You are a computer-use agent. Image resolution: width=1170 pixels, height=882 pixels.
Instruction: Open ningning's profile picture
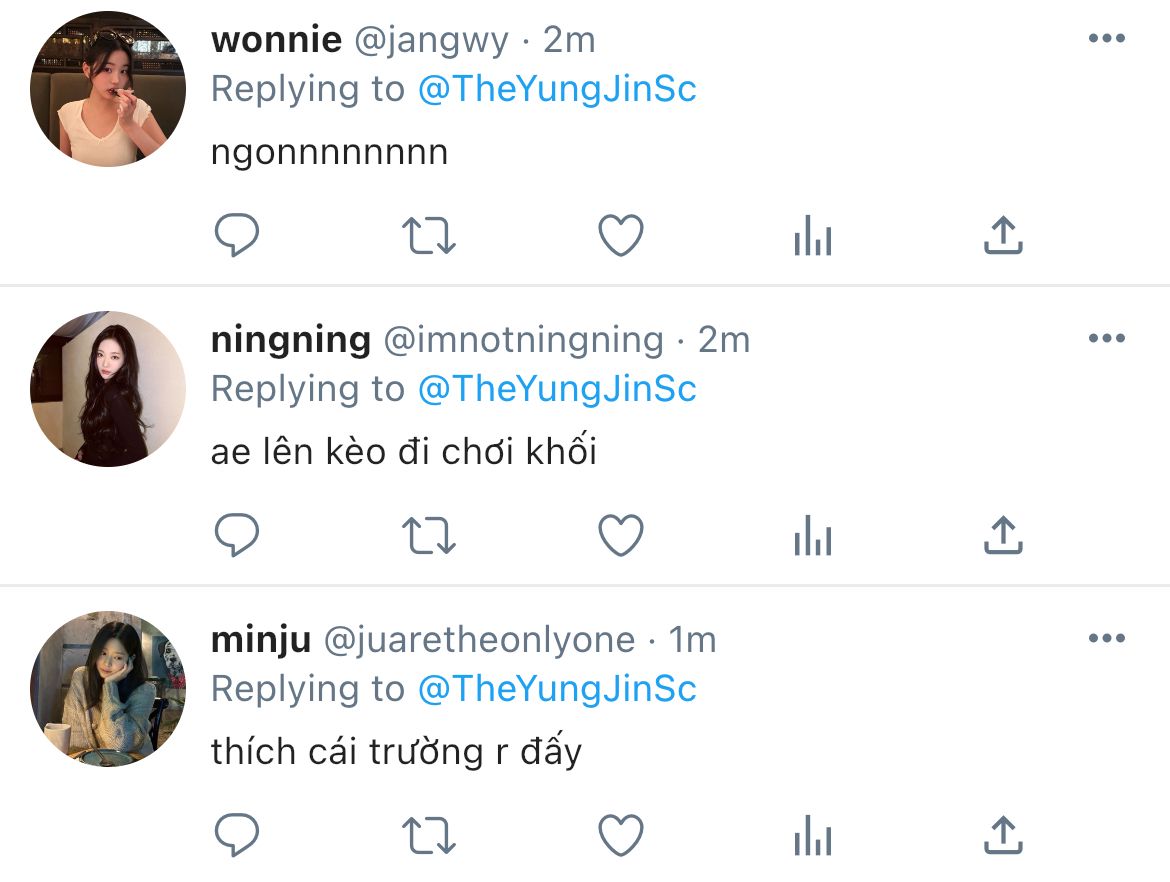[x=108, y=389]
